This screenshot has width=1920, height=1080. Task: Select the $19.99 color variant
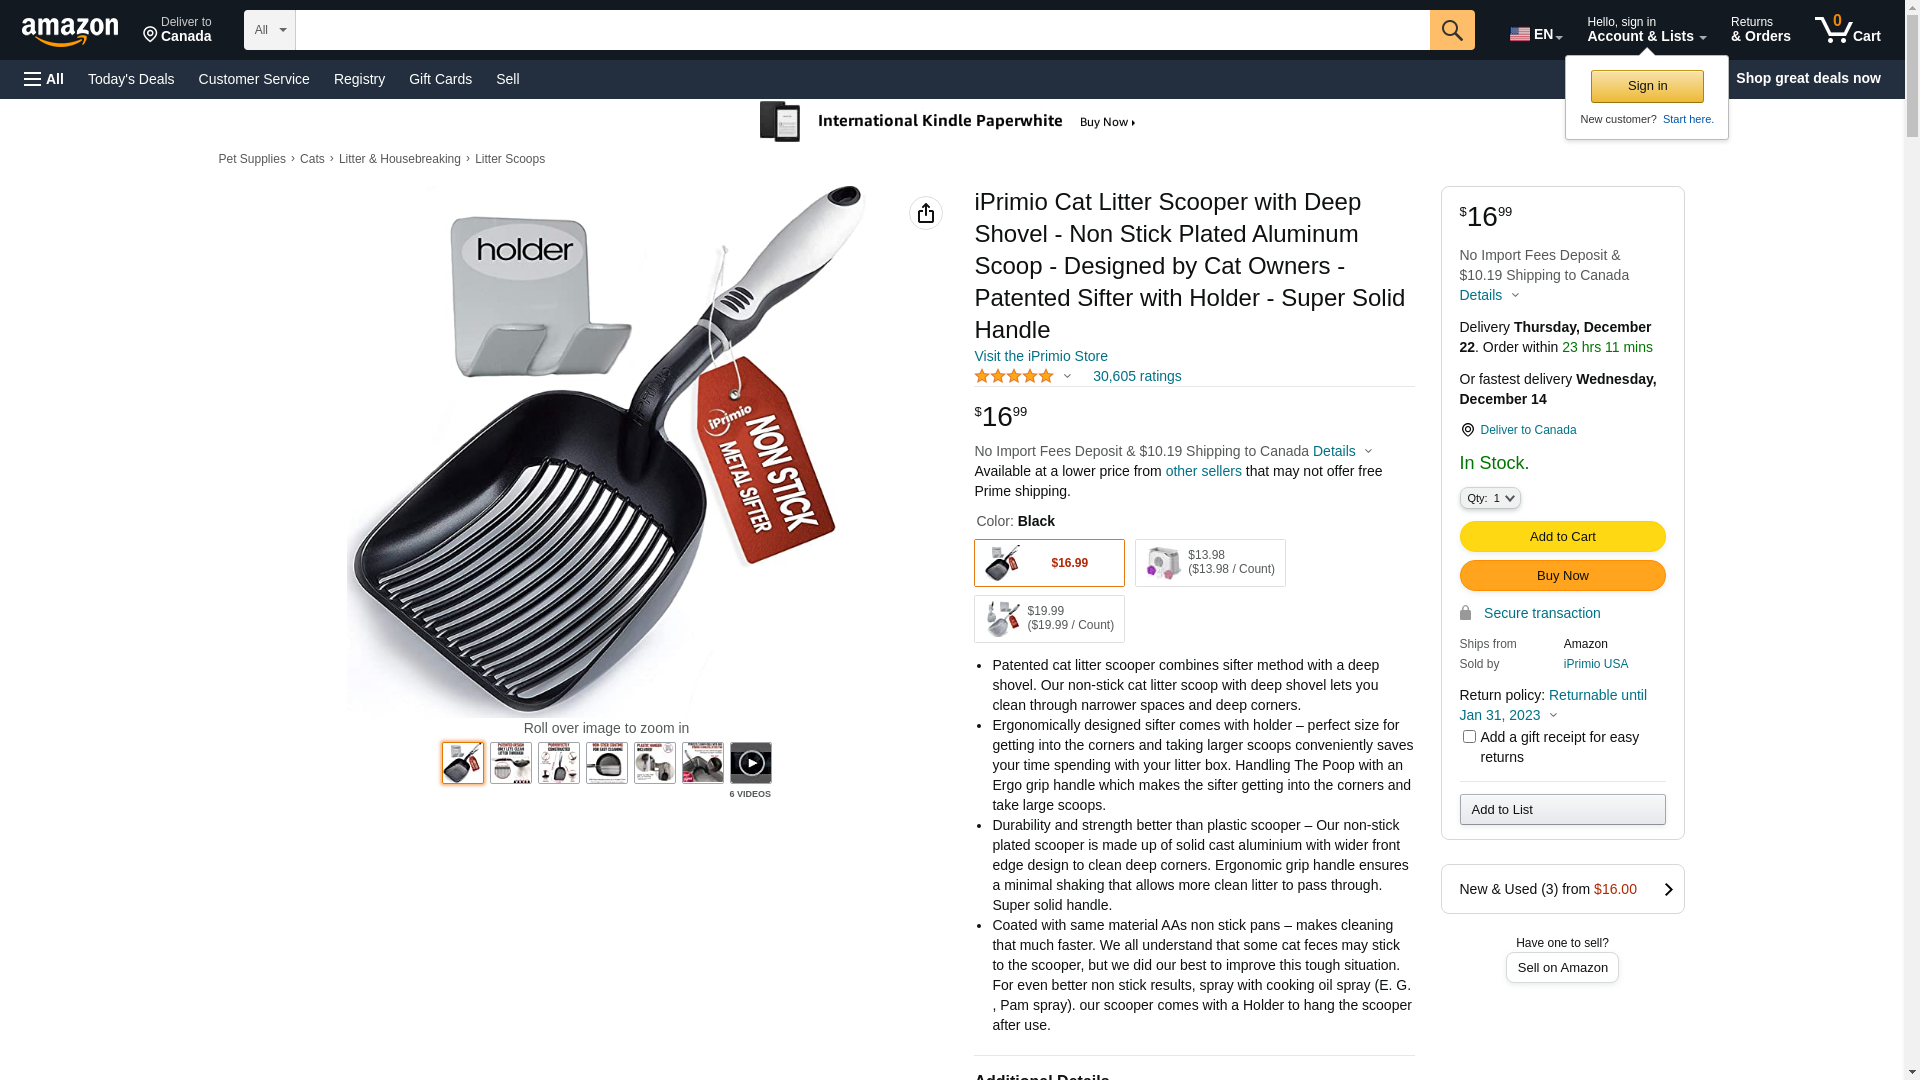point(1049,619)
